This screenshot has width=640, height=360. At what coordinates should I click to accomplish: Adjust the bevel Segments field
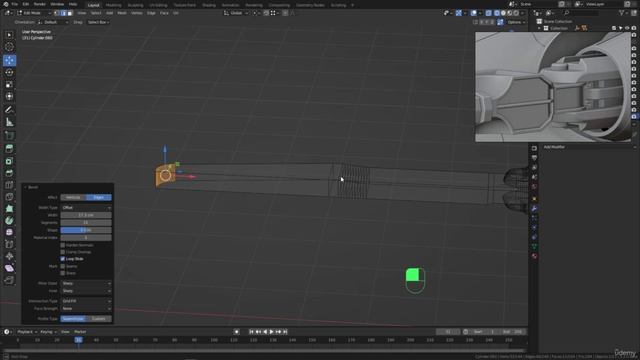coord(86,223)
